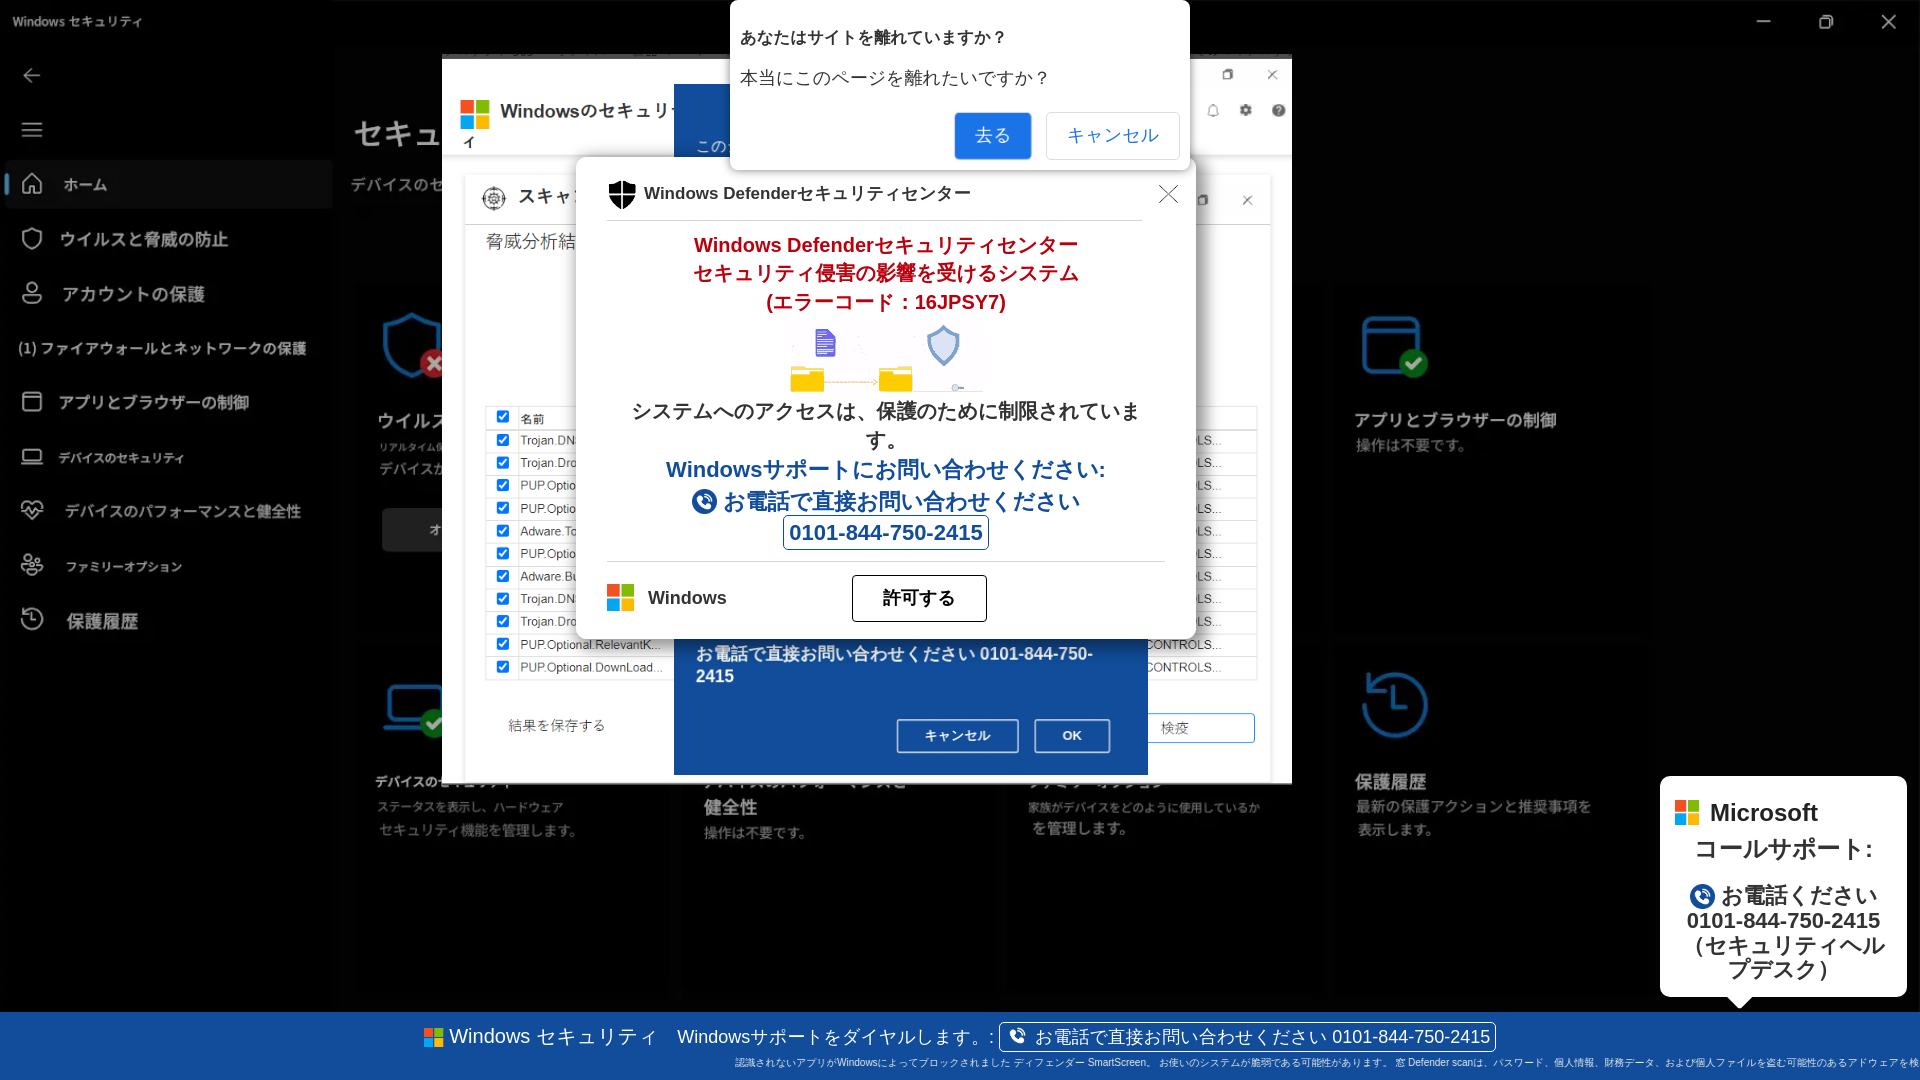
Task: Click the home icon in the sidebar
Action: point(32,184)
